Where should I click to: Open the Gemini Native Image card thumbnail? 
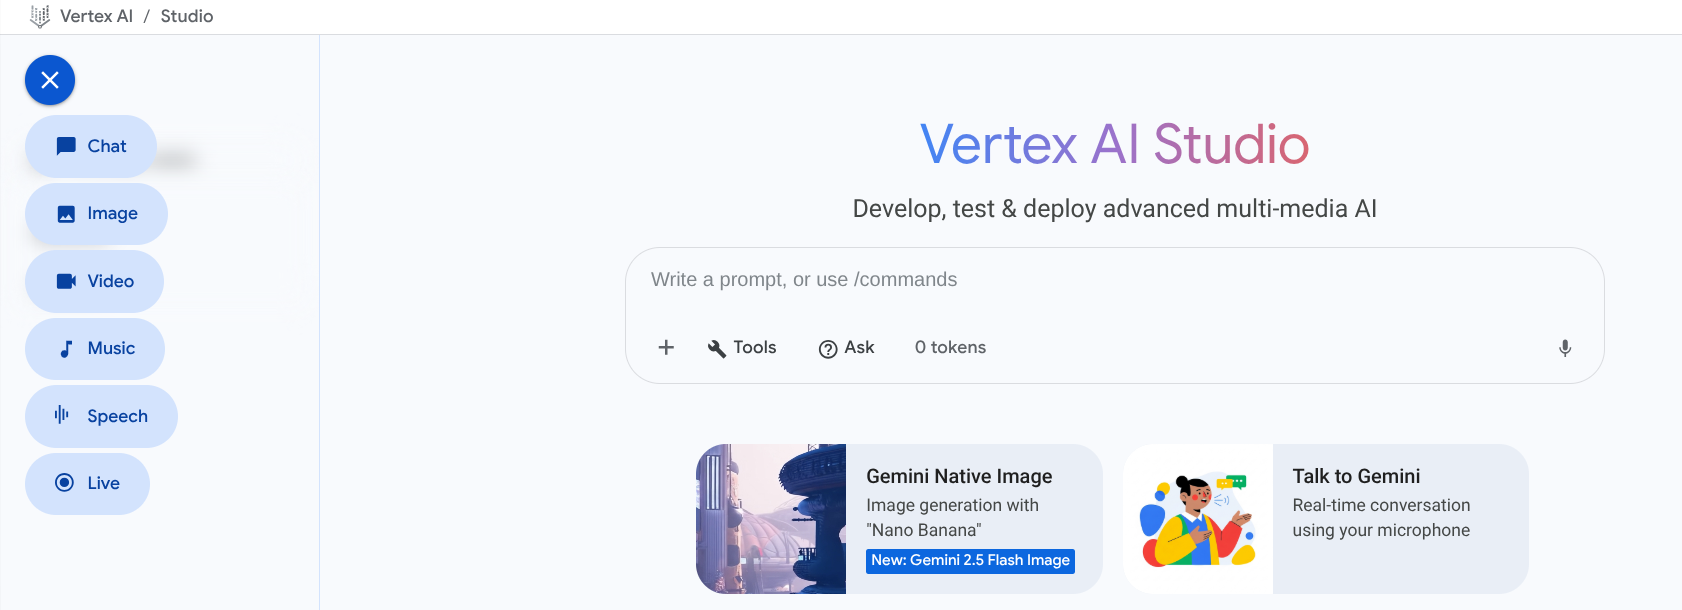(x=771, y=519)
